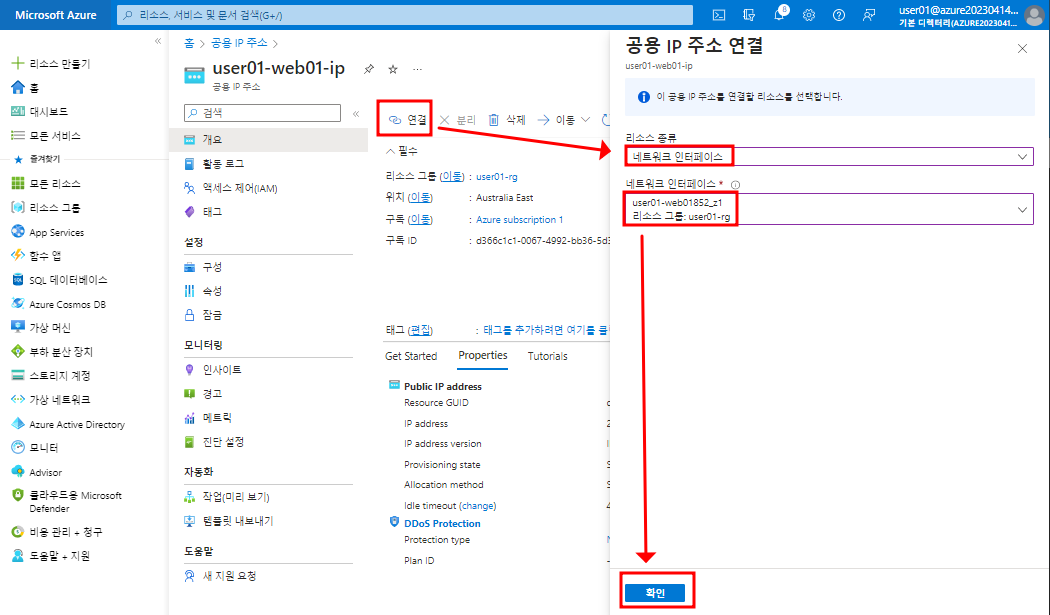Click change link for Idle timeout
Viewport: 1050px width, 615px height.
point(478,506)
